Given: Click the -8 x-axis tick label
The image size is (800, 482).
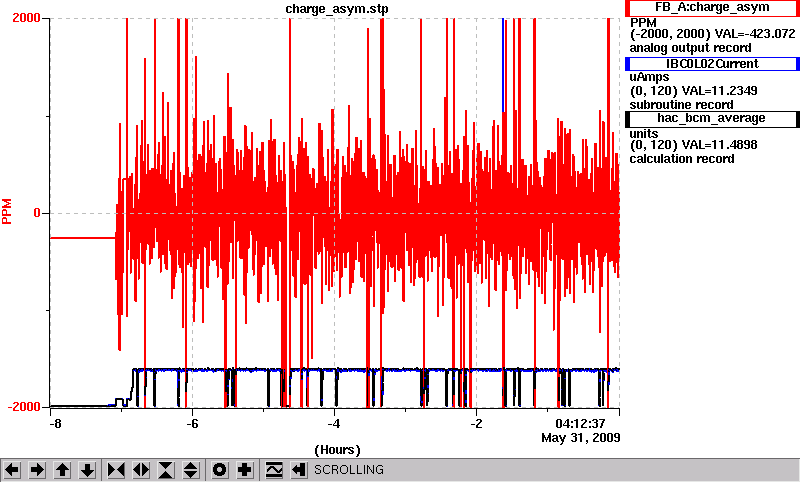Looking at the screenshot, I should coord(55,424).
